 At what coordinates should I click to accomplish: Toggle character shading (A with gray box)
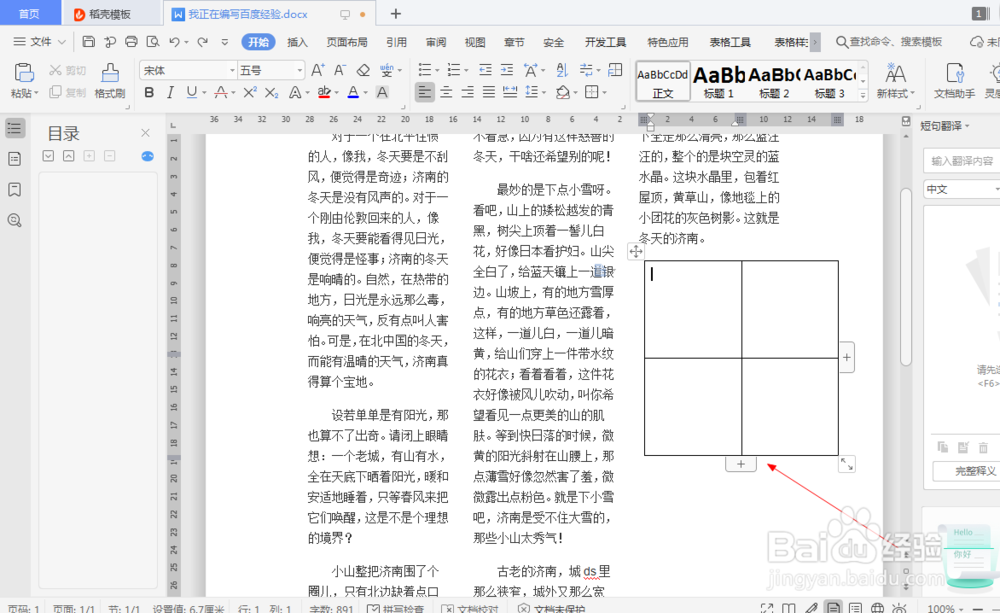click(382, 92)
